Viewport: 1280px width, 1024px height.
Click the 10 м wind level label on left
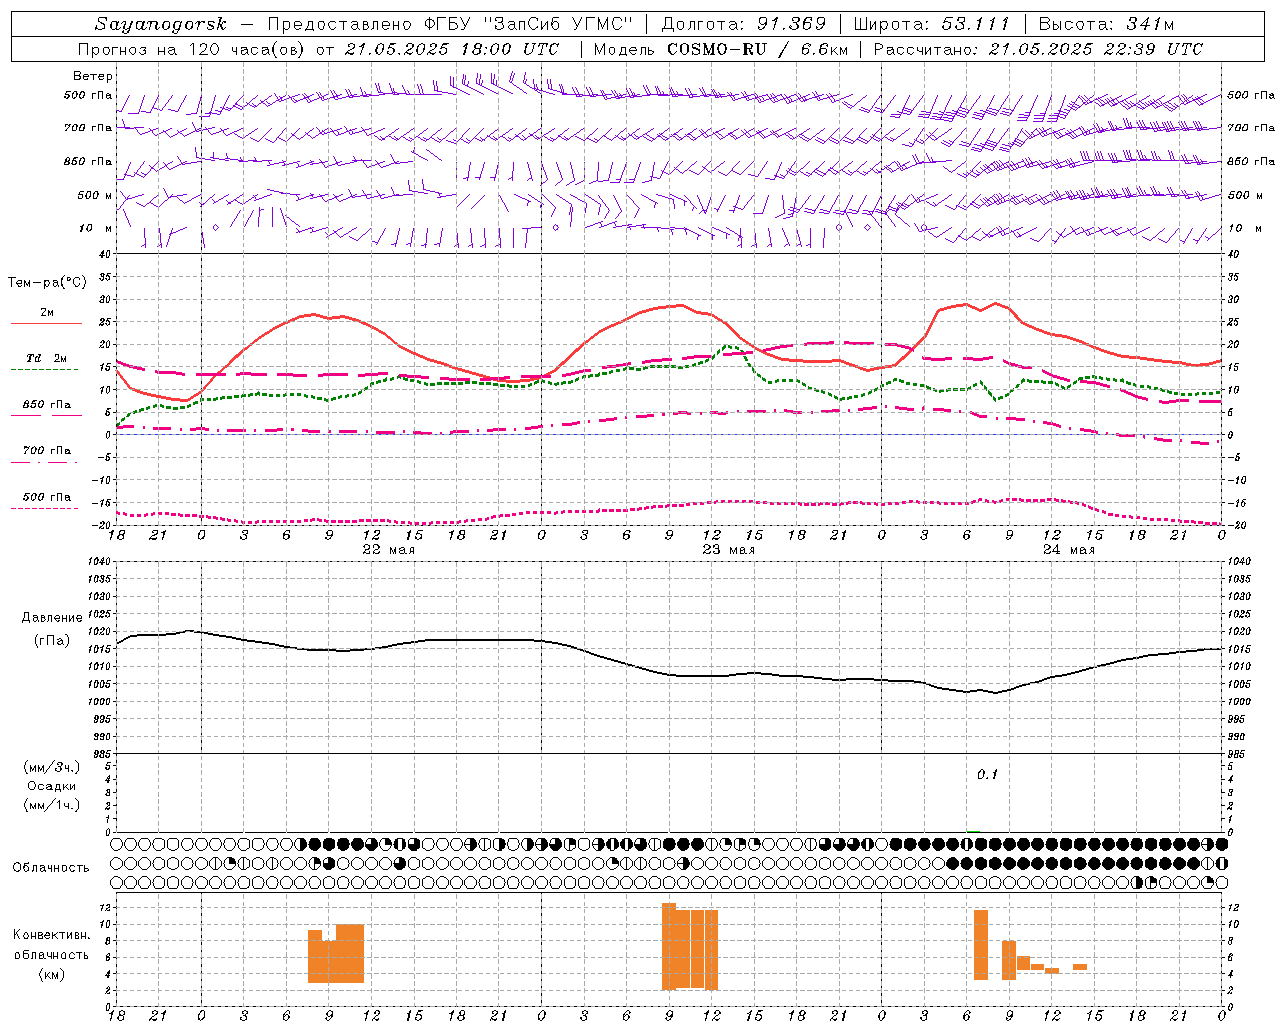click(95, 229)
